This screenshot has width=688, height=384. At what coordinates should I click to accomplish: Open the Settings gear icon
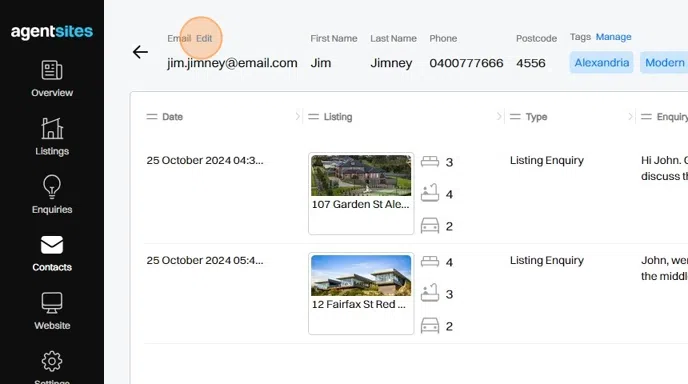pyautogui.click(x=52, y=361)
